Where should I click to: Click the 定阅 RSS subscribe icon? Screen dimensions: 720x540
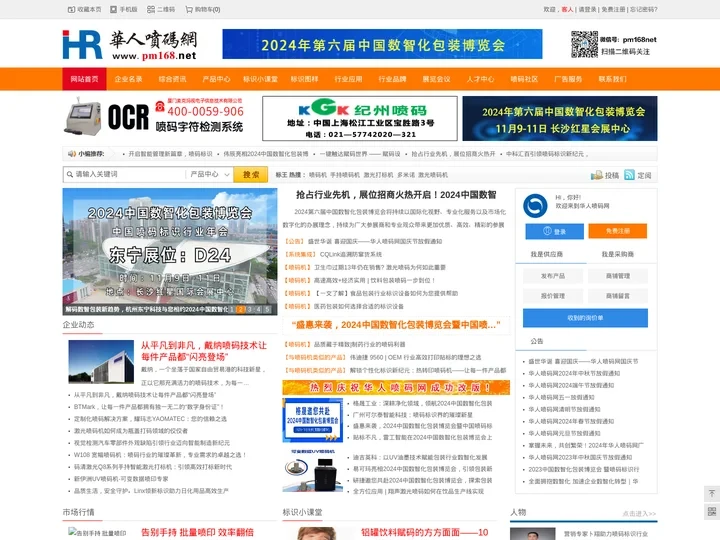coord(630,175)
